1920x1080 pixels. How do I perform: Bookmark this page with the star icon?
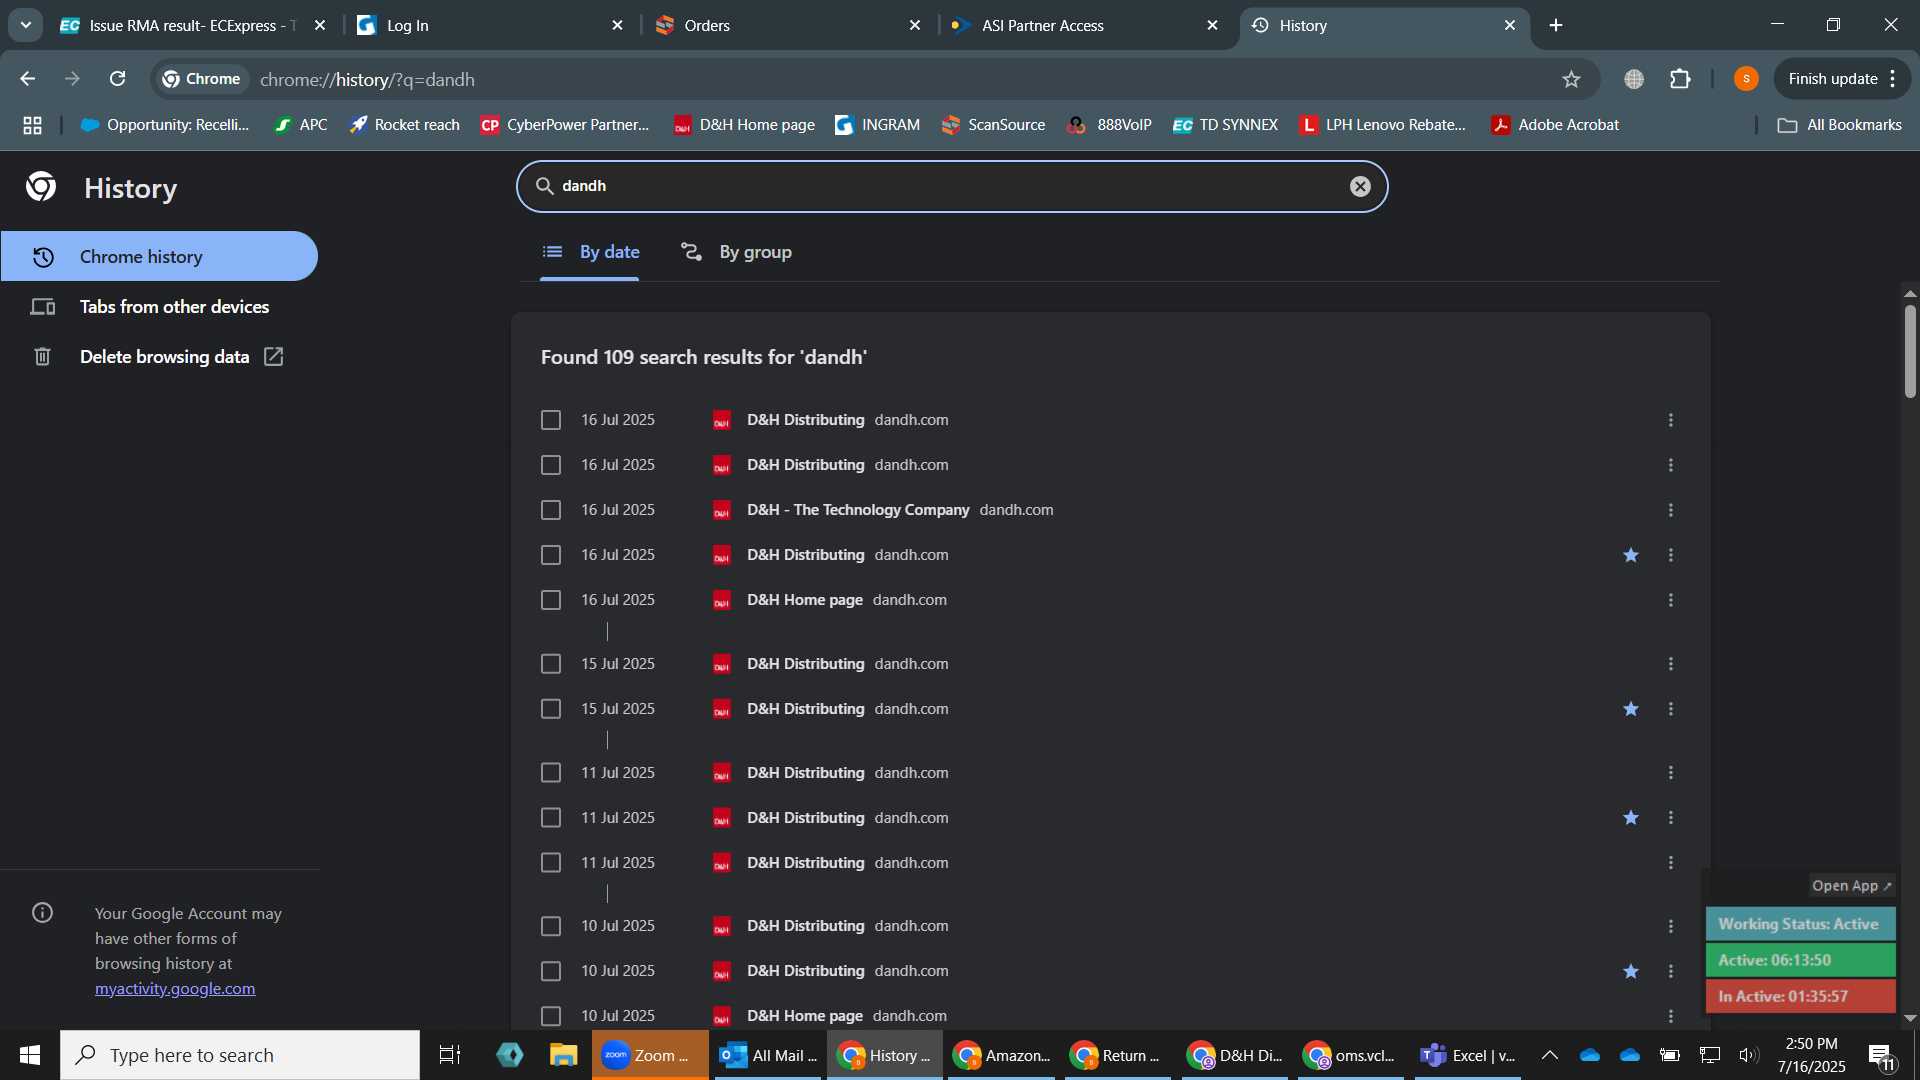point(1571,79)
